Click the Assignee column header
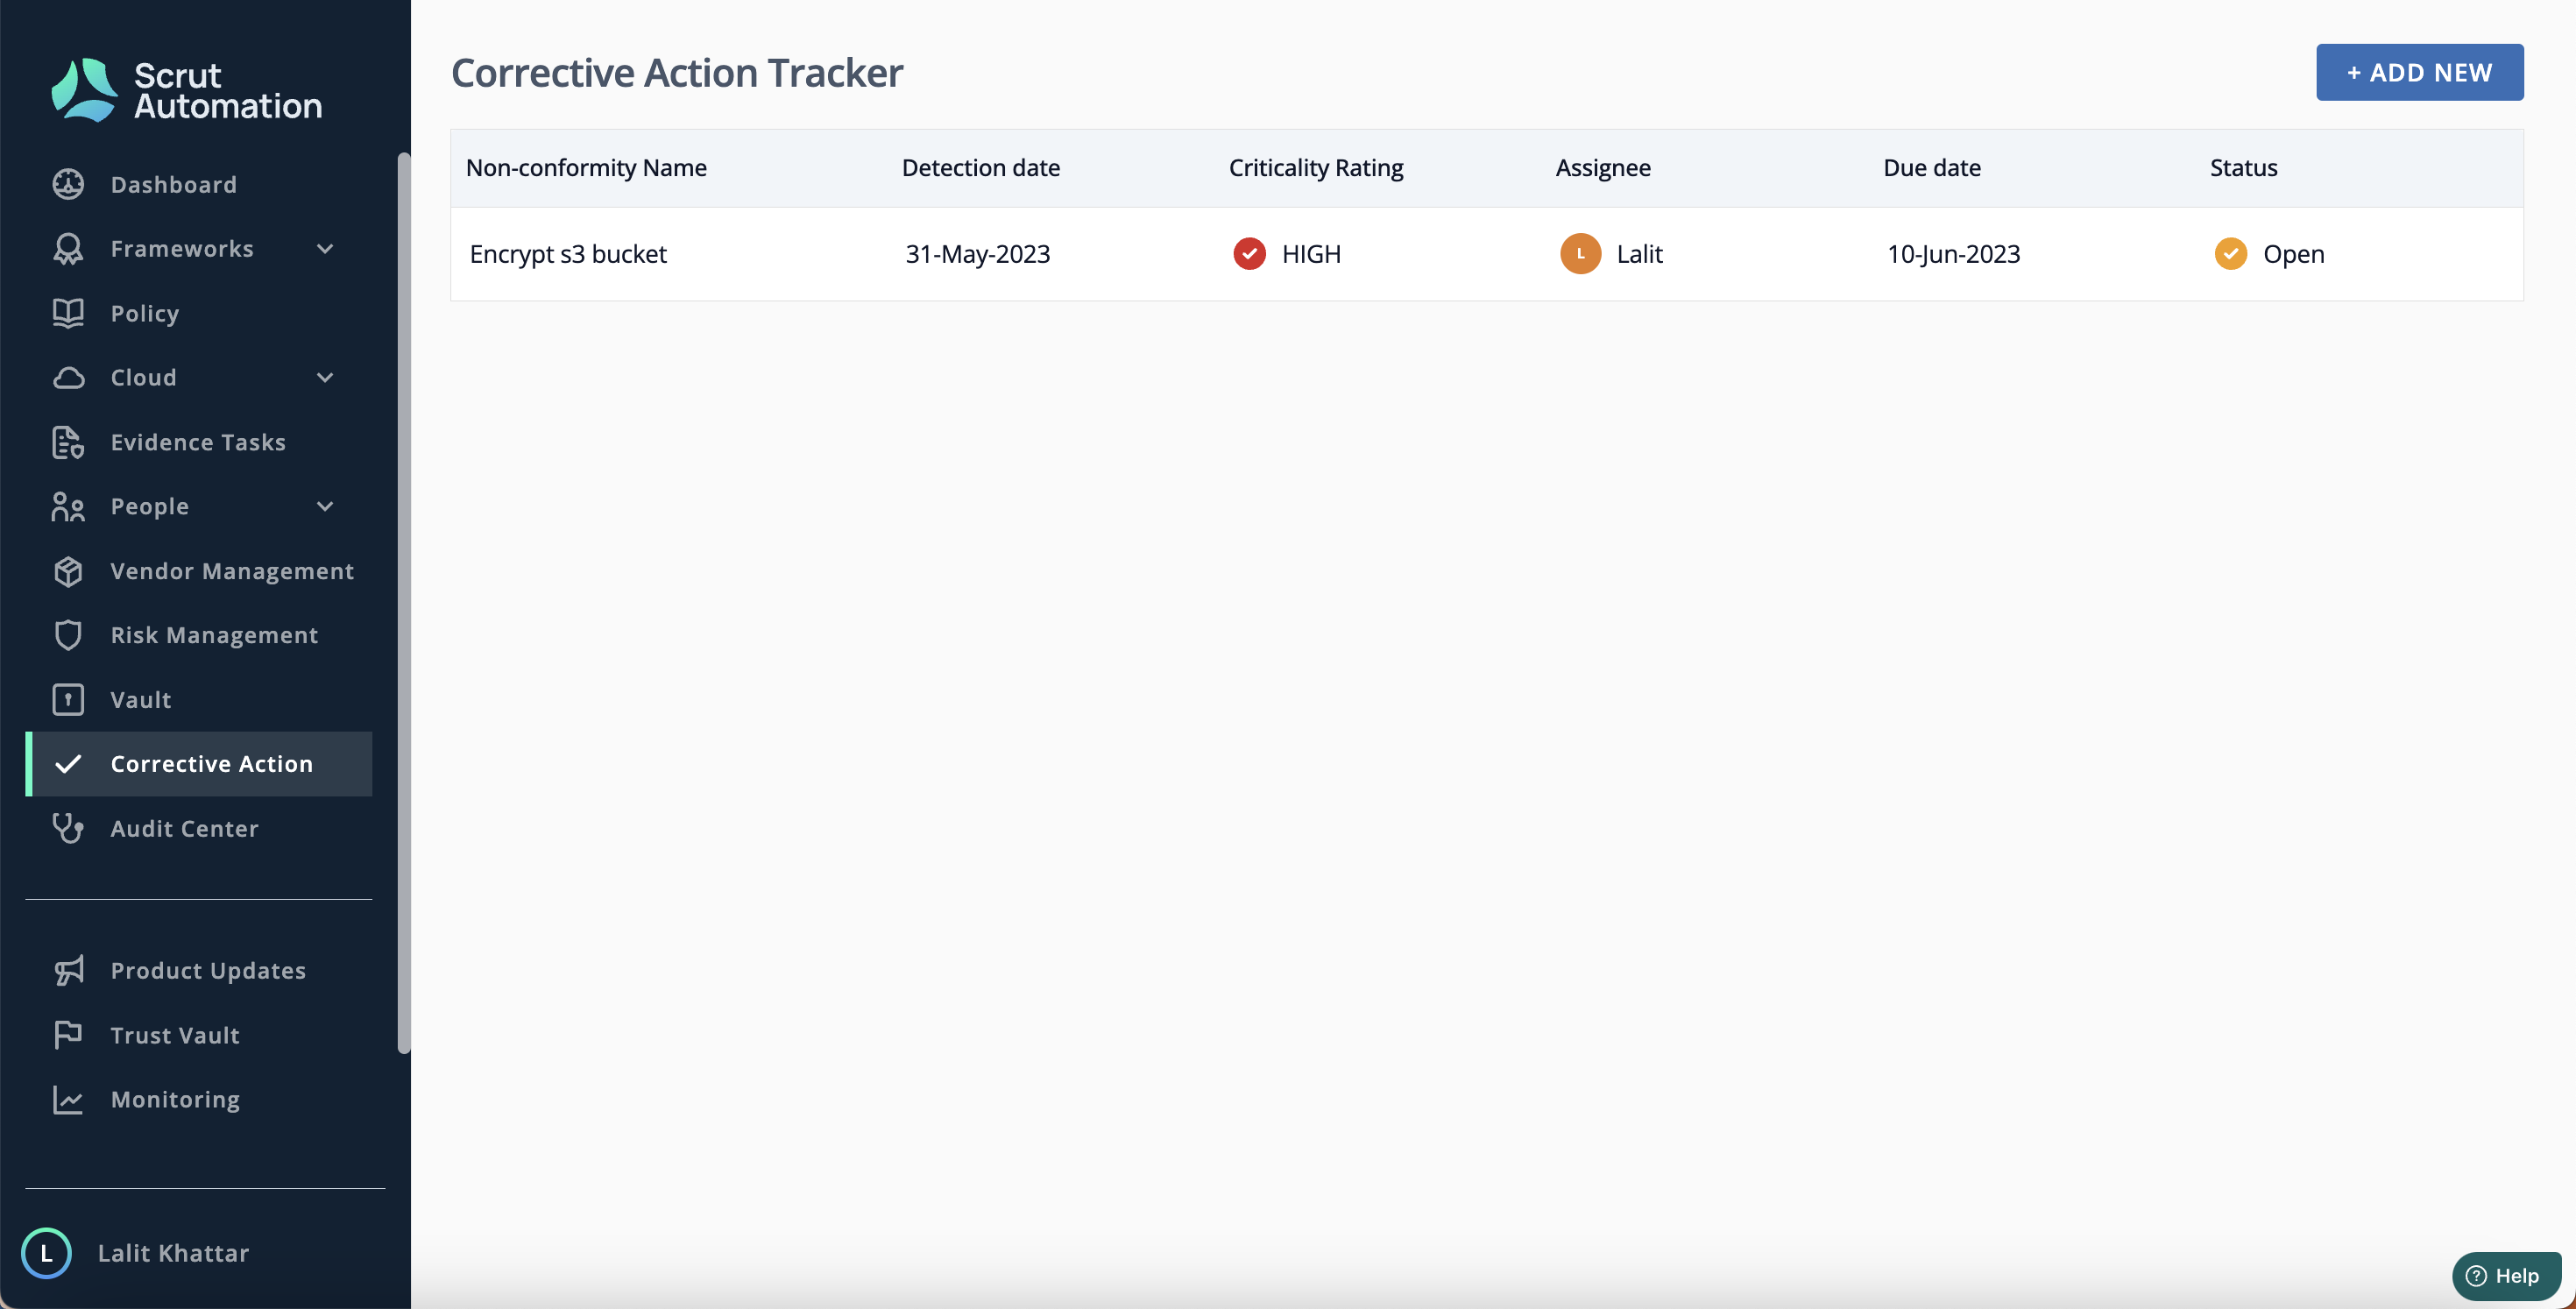The image size is (2576, 1309). 1603,168
